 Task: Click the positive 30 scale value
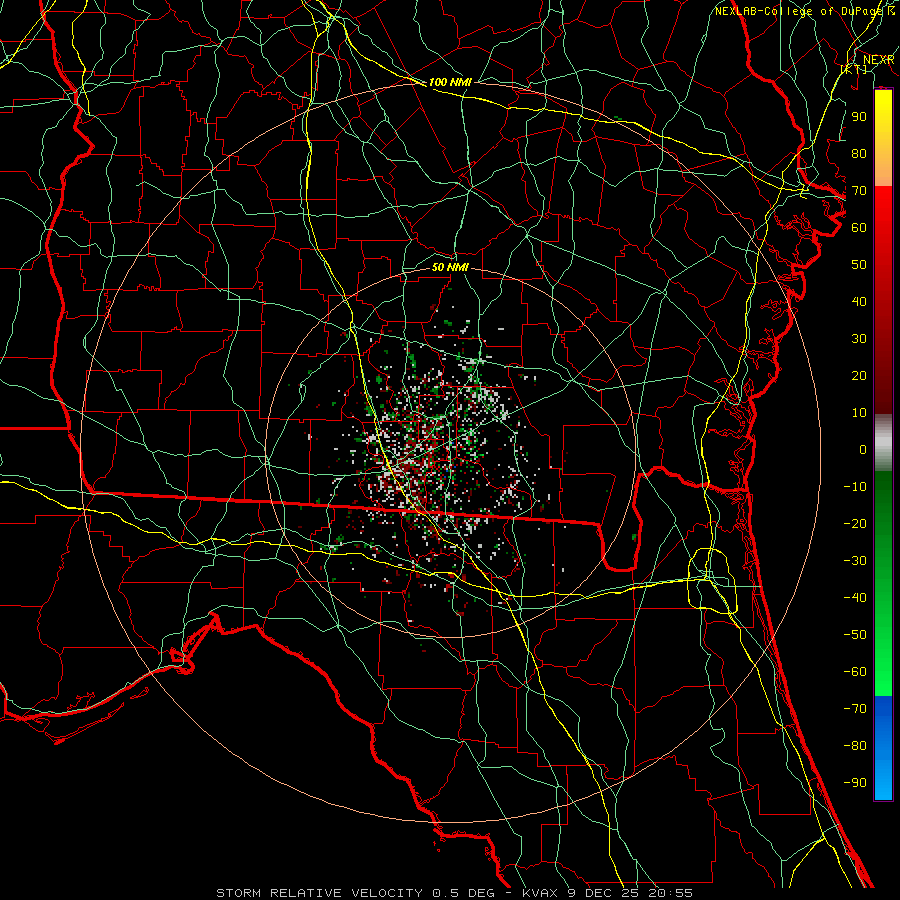[859, 339]
